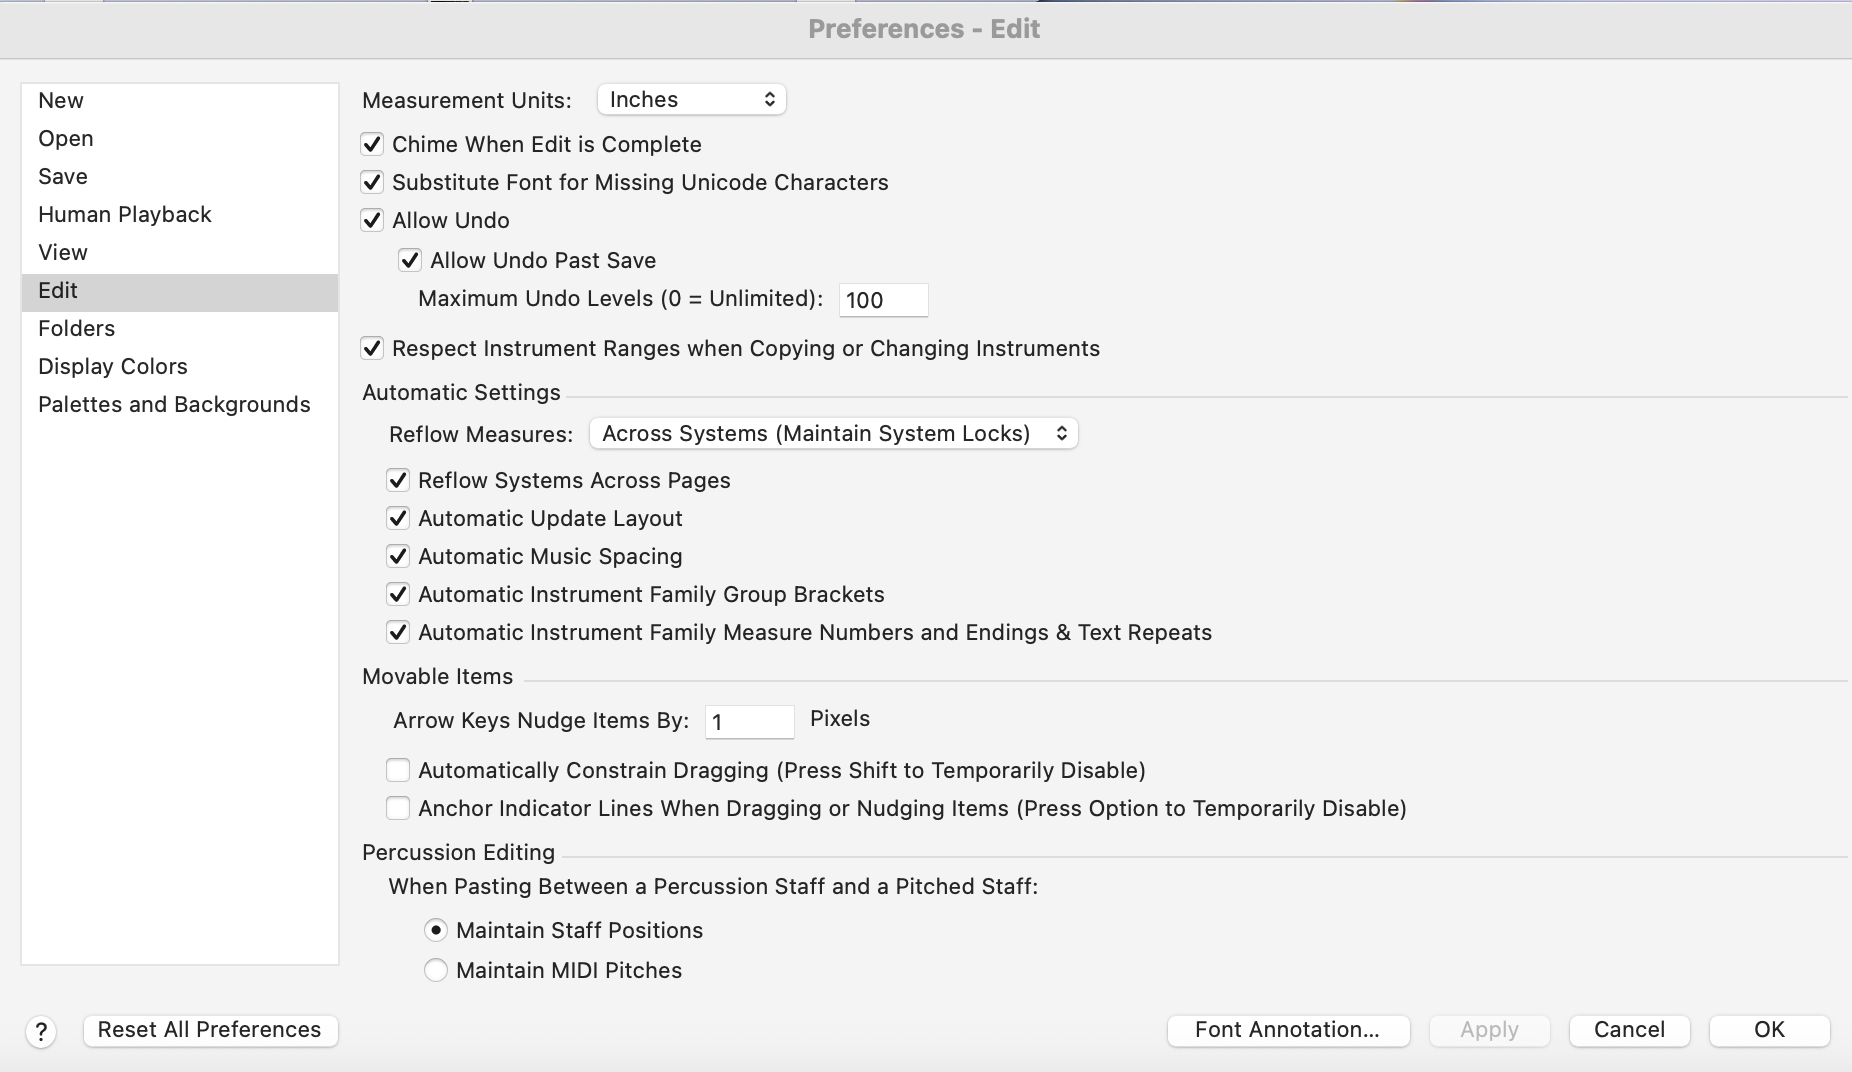
Task: Go to Folders preferences section
Action: pyautogui.click(x=77, y=329)
